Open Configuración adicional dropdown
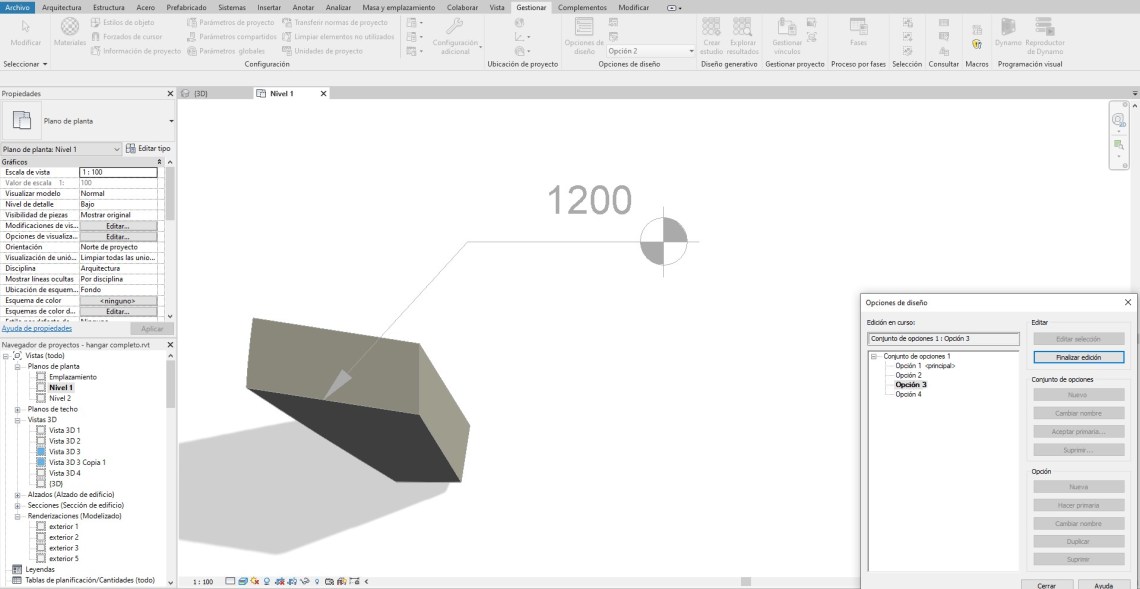The image size is (1140, 589). [x=455, y=36]
